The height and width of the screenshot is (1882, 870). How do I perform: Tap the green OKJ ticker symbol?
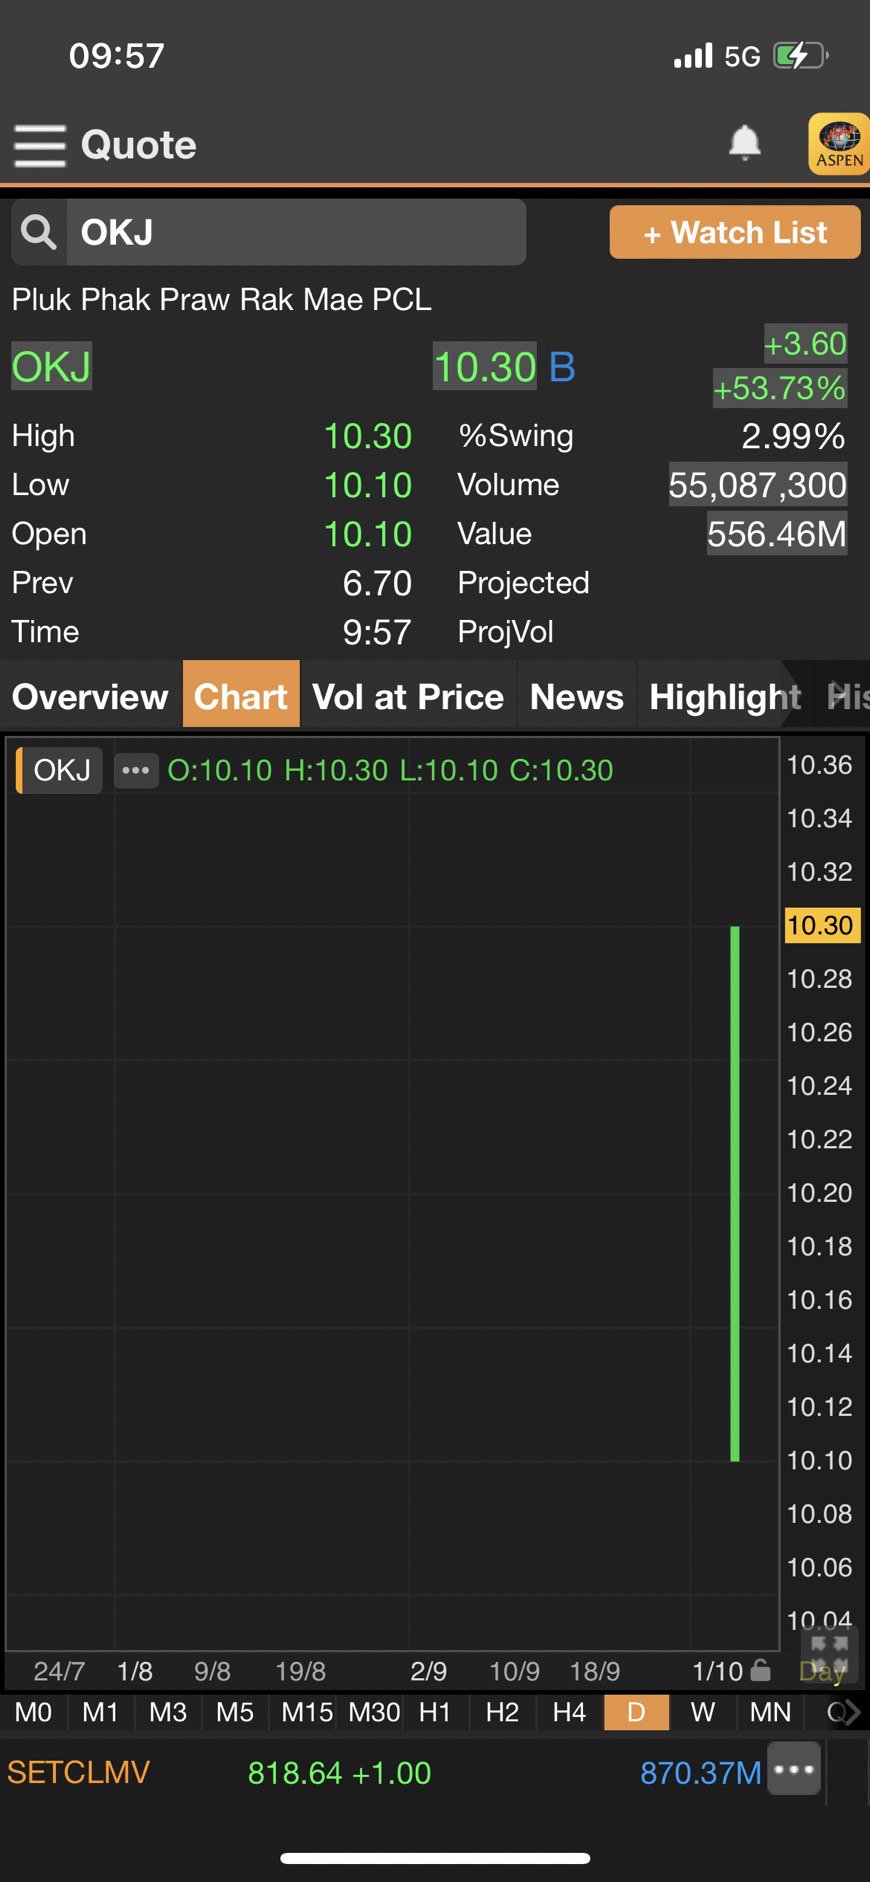[x=52, y=367]
